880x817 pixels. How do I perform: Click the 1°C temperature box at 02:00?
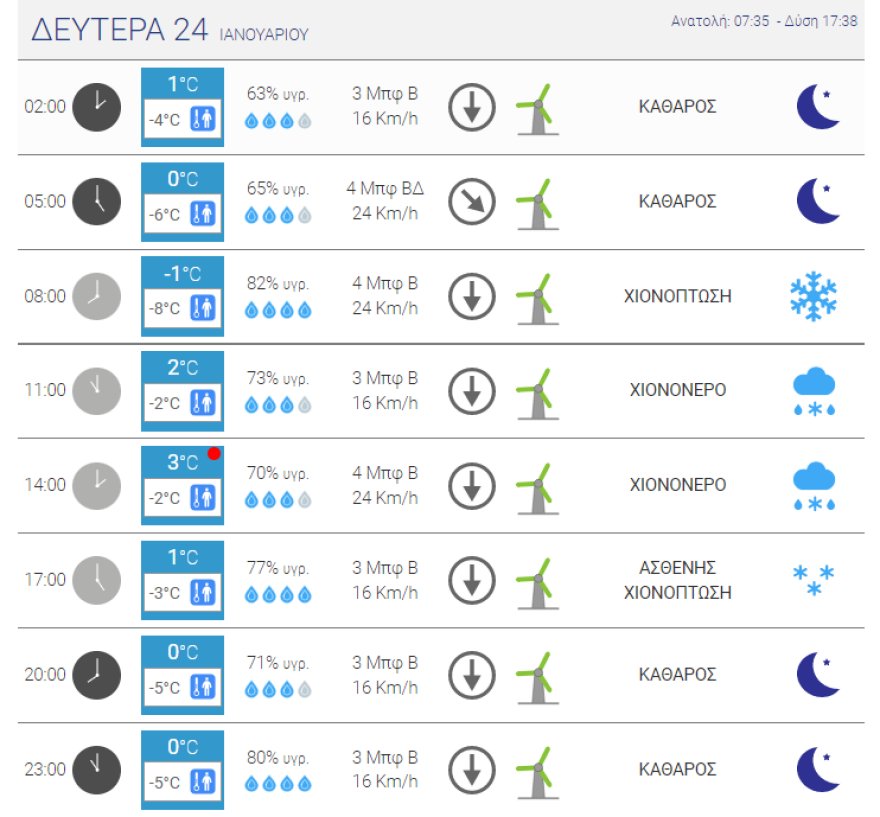[x=183, y=84]
